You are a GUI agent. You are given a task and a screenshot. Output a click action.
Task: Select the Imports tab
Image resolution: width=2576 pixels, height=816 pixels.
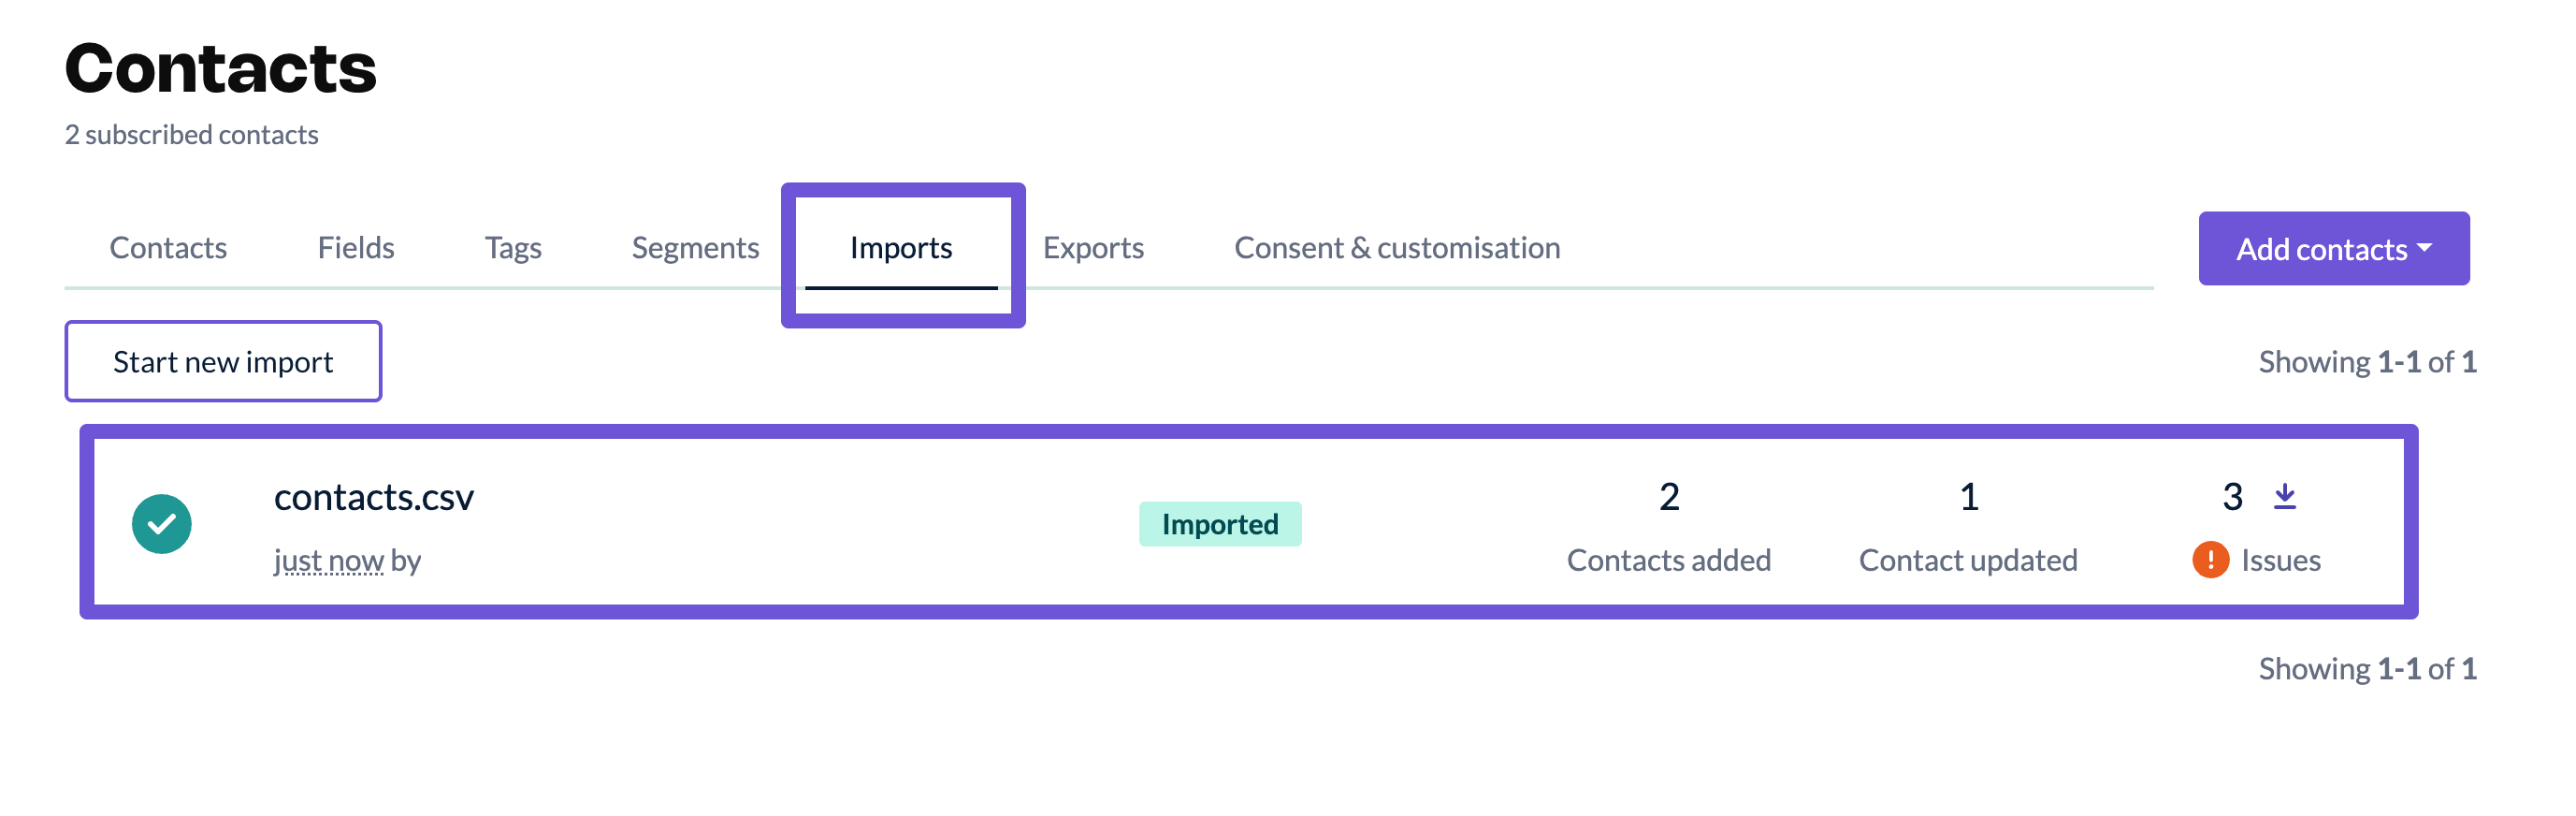[901, 248]
